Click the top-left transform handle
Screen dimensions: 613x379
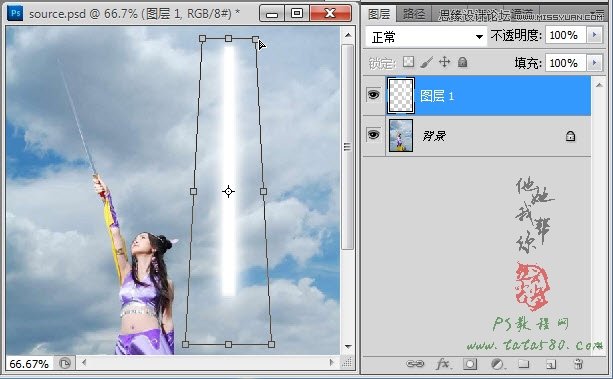202,38
